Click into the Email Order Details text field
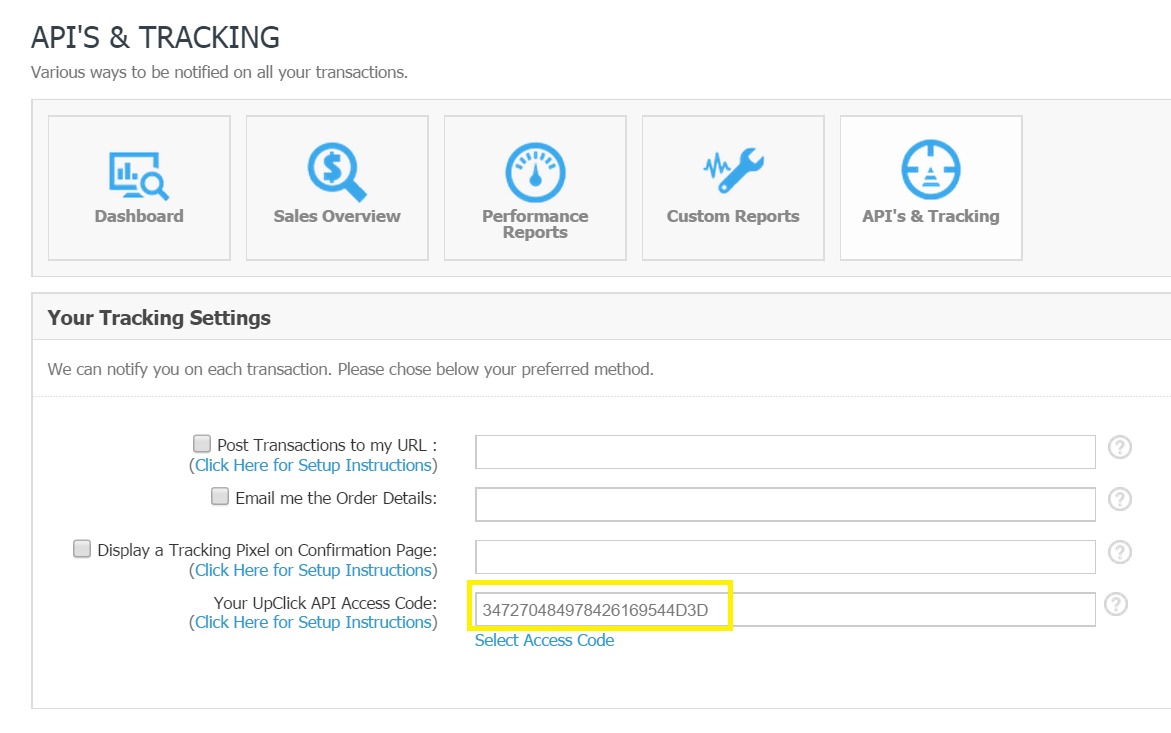Image resolution: width=1171 pixels, height=733 pixels. click(x=785, y=504)
